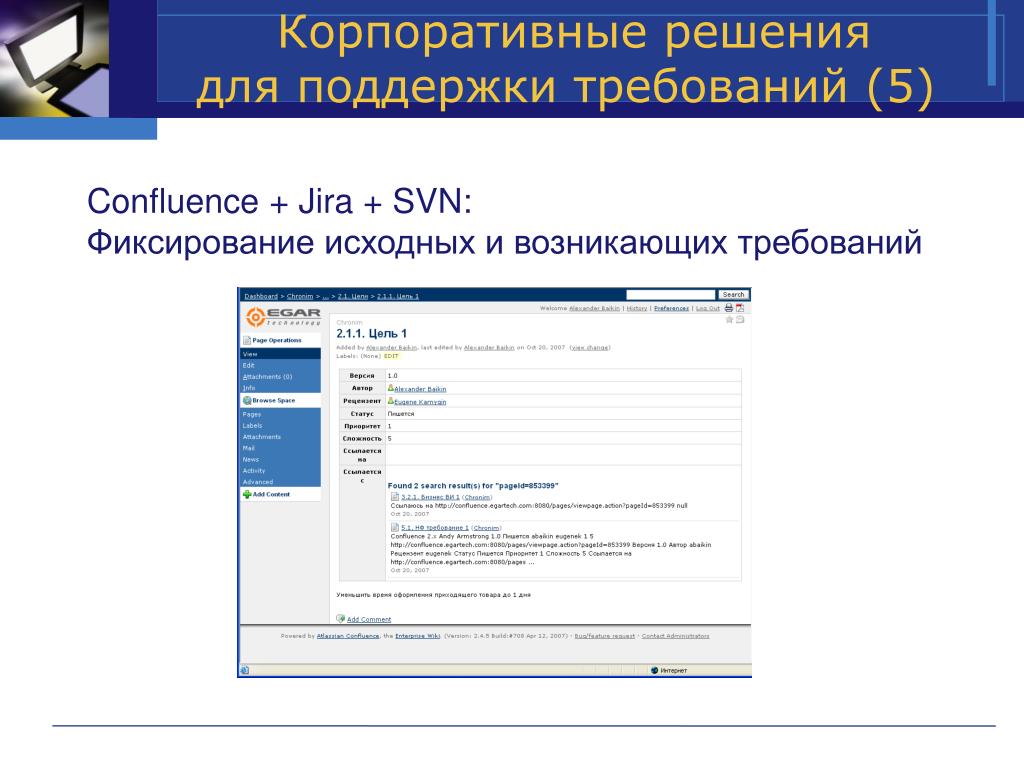Click the Browse Space globe icon
1024x768 pixels.
tap(247, 400)
